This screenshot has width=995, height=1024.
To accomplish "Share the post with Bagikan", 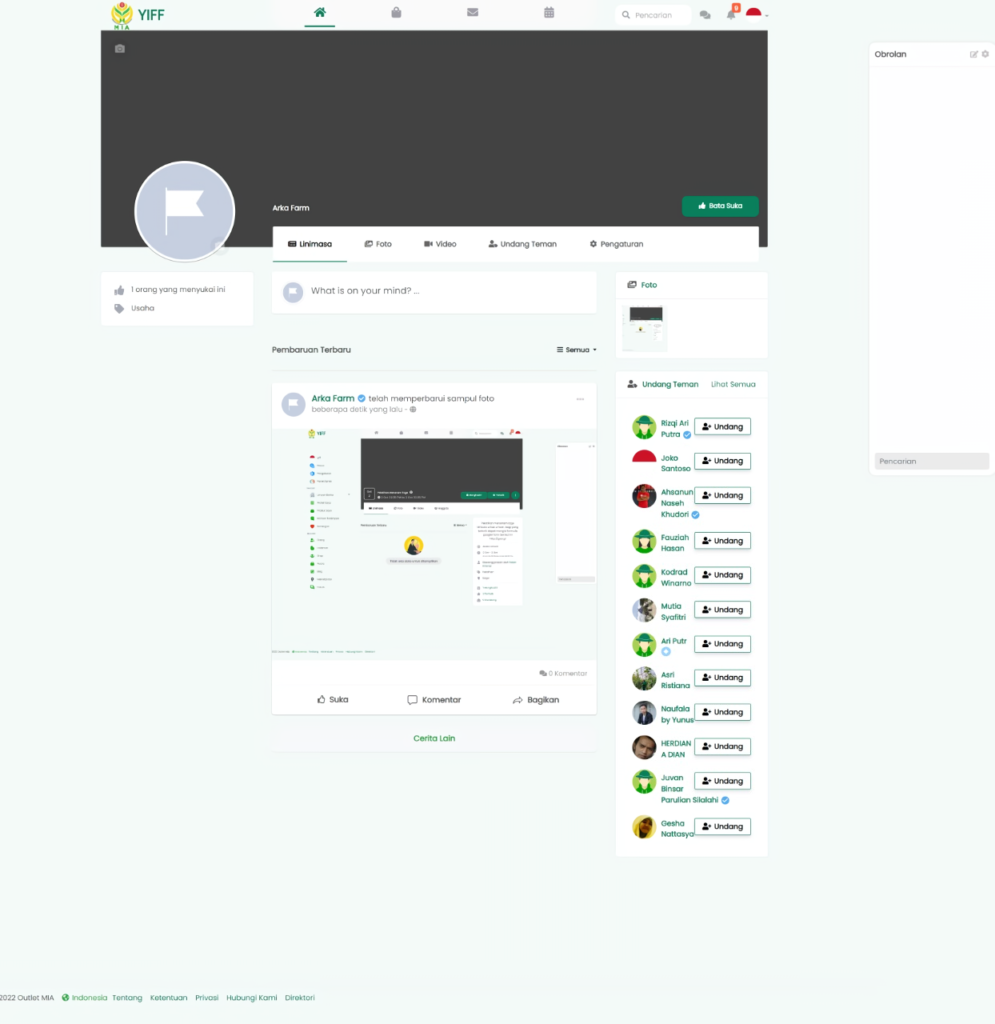I will [x=535, y=699].
